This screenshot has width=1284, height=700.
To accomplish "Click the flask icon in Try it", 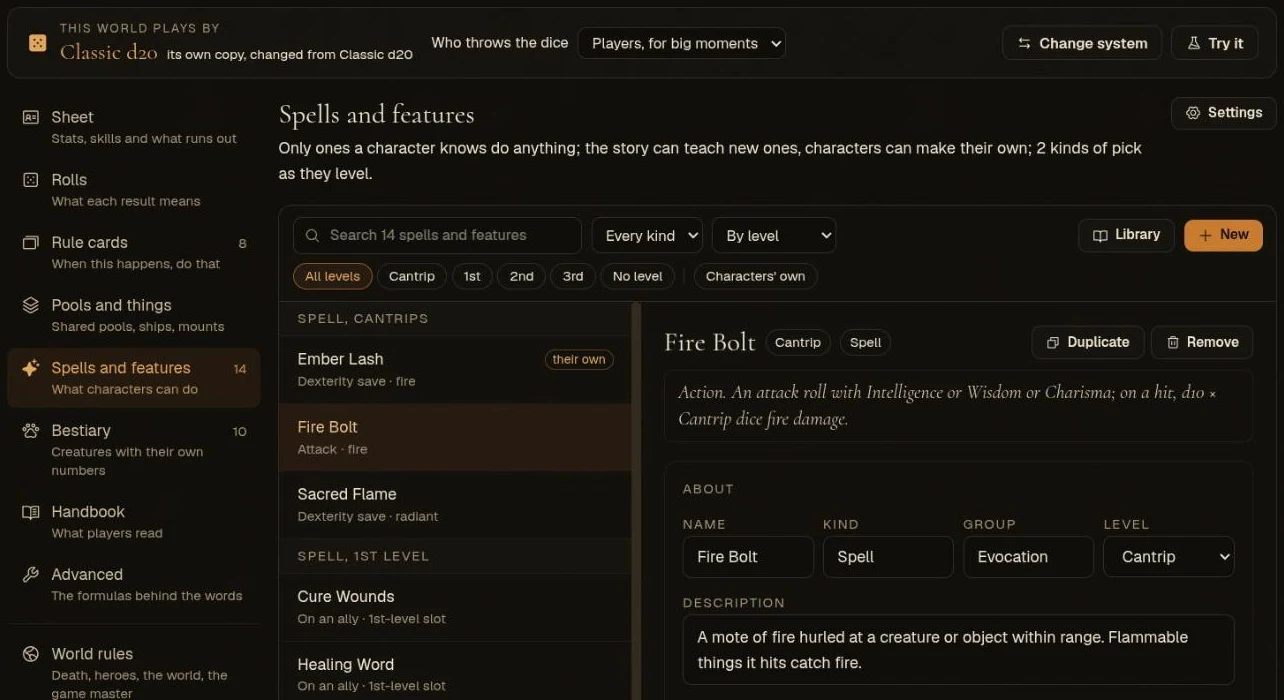I will [1193, 43].
